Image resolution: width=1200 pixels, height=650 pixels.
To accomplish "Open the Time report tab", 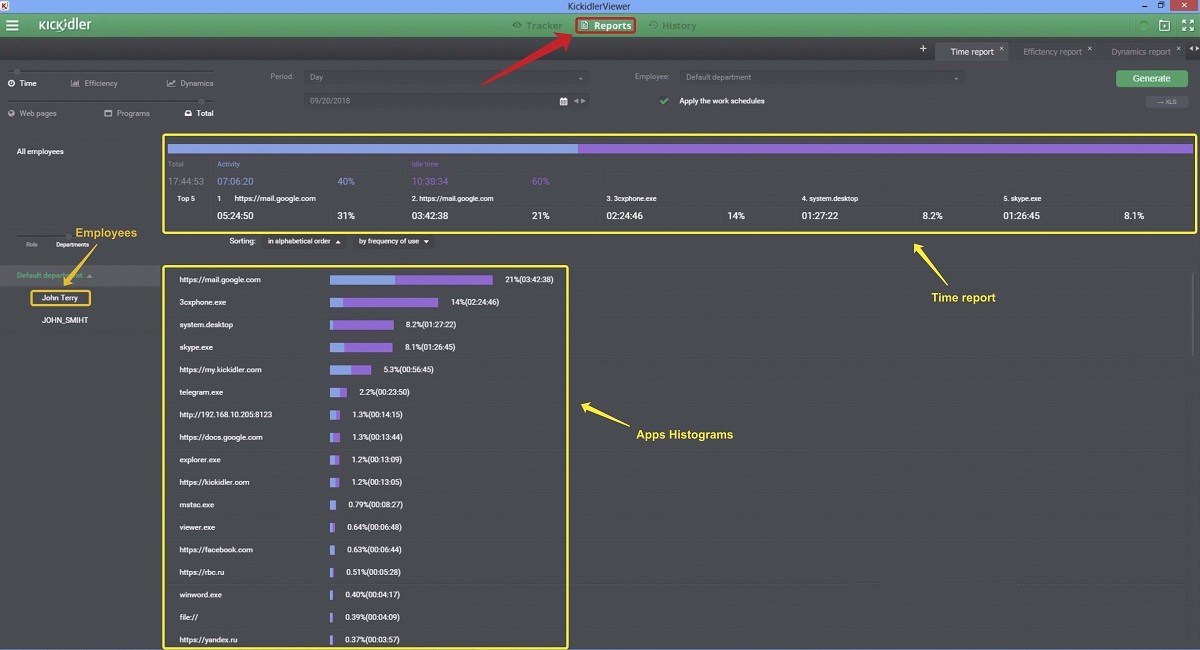I will [x=972, y=52].
